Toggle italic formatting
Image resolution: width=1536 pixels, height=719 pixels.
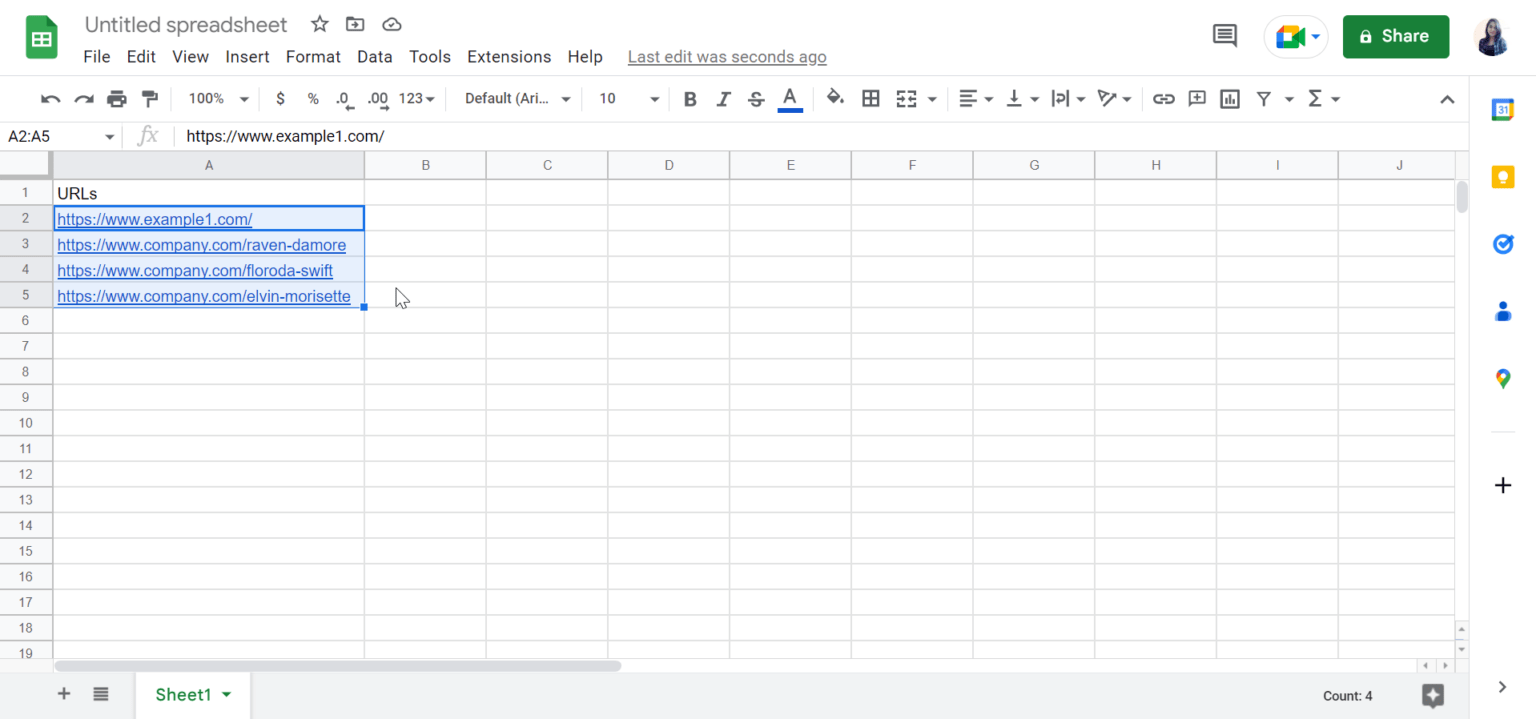point(723,98)
